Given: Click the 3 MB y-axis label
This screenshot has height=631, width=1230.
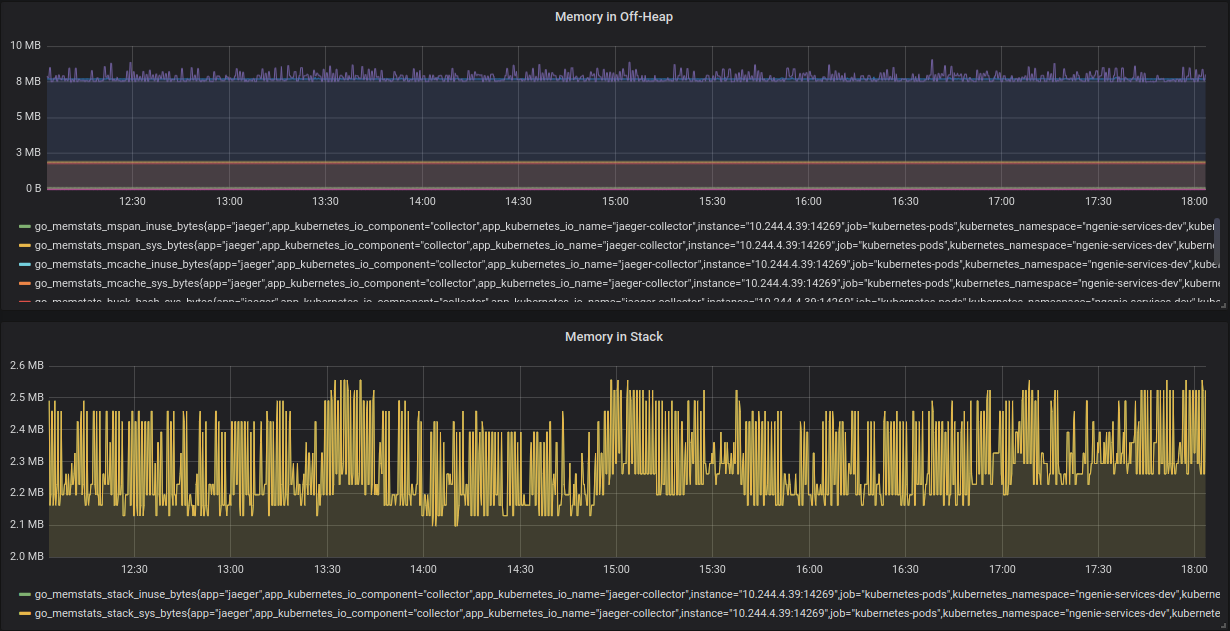Looking at the screenshot, I should coord(29,153).
